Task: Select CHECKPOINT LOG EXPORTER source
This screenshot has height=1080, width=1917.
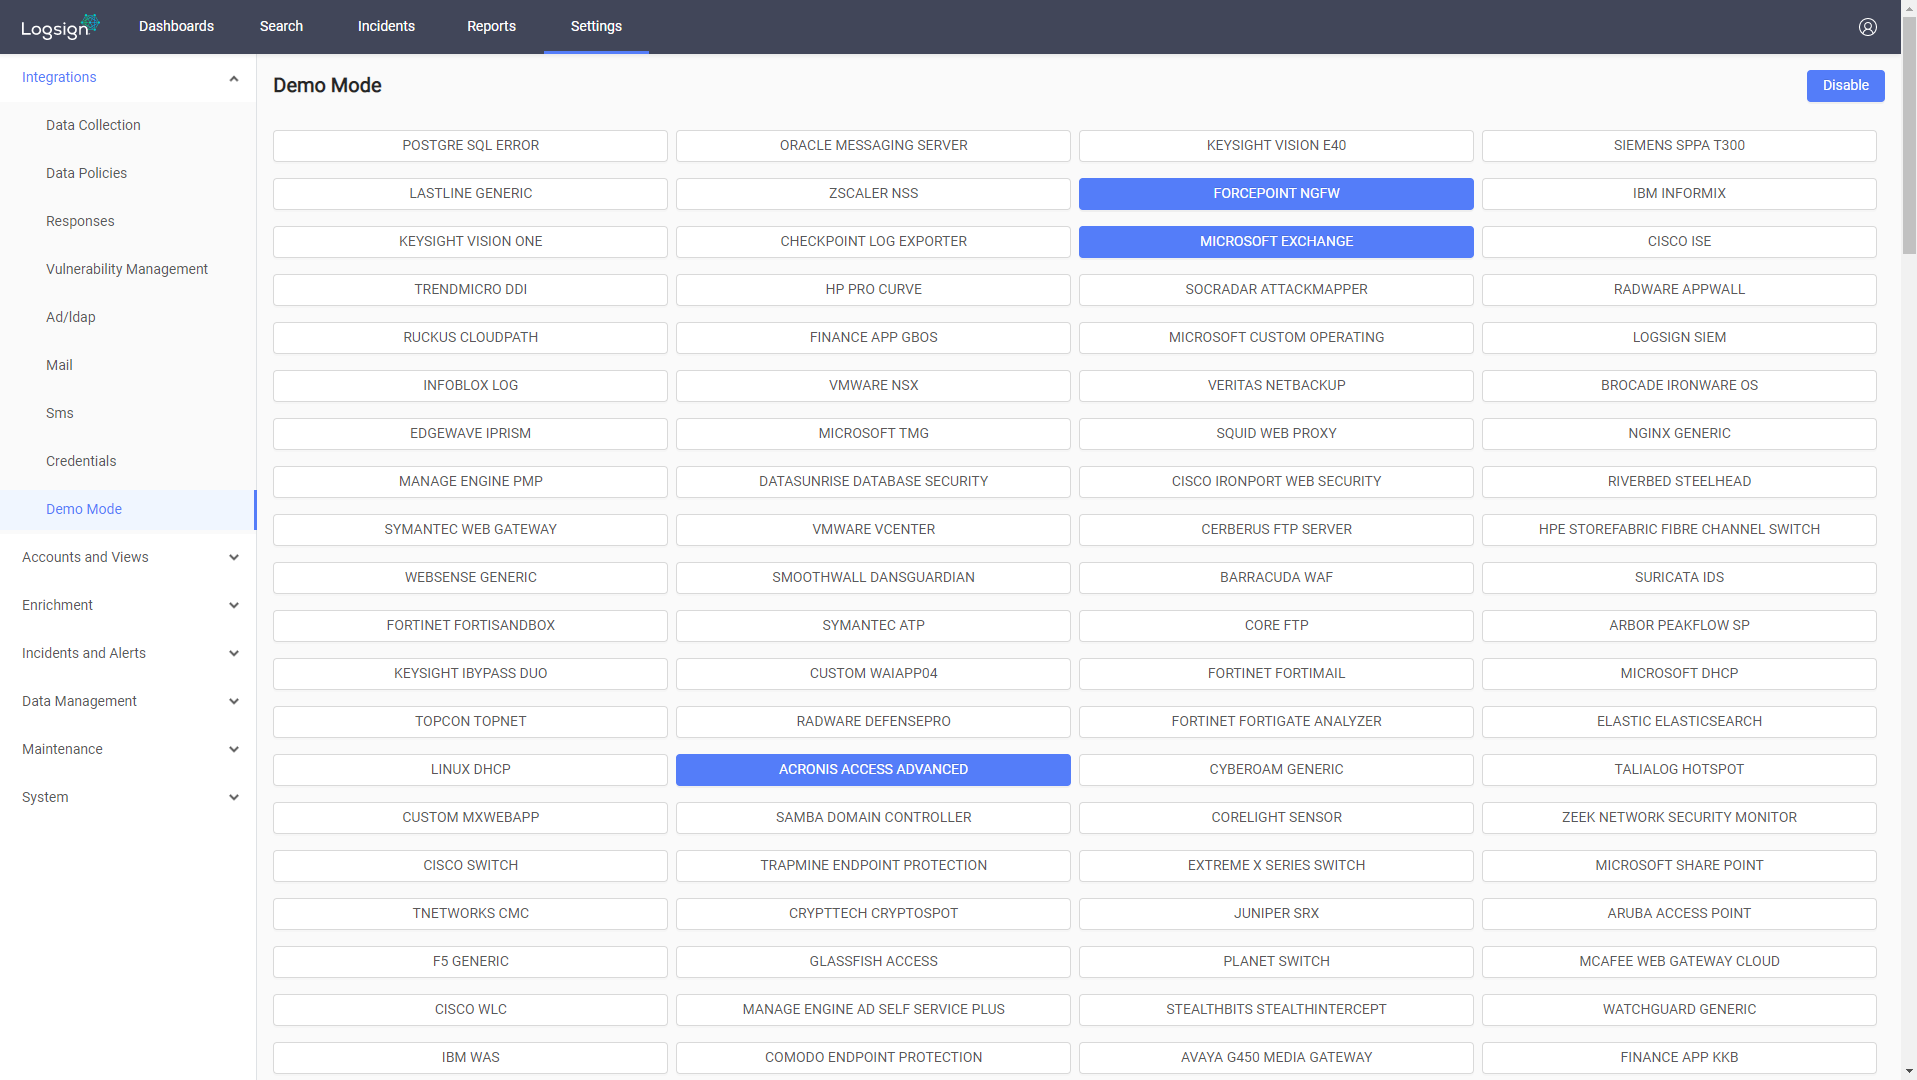Action: click(873, 242)
